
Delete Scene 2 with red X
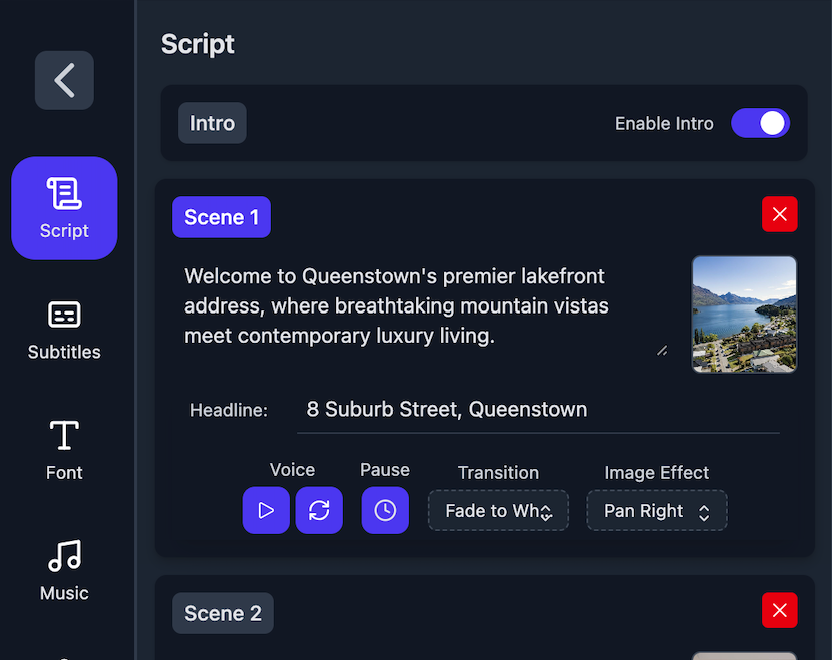tap(780, 610)
